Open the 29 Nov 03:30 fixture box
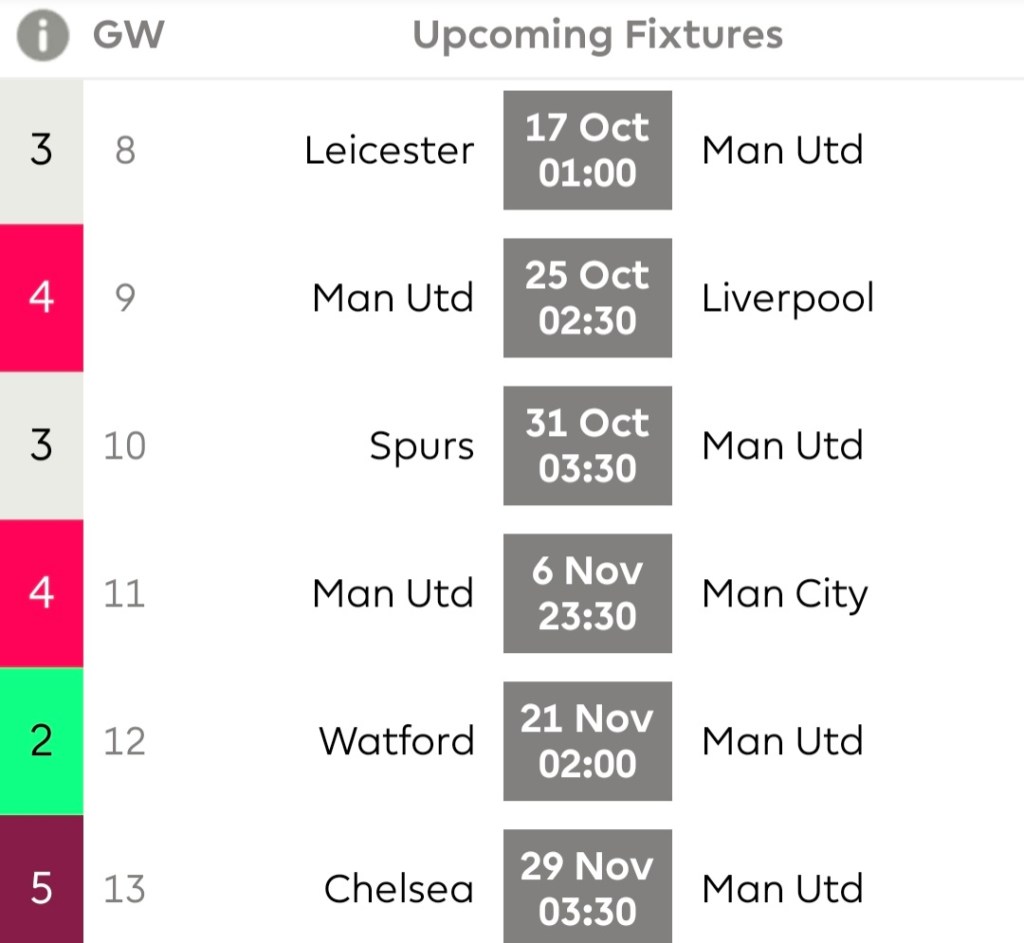Screen dimensions: 1024x943 [x=587, y=888]
